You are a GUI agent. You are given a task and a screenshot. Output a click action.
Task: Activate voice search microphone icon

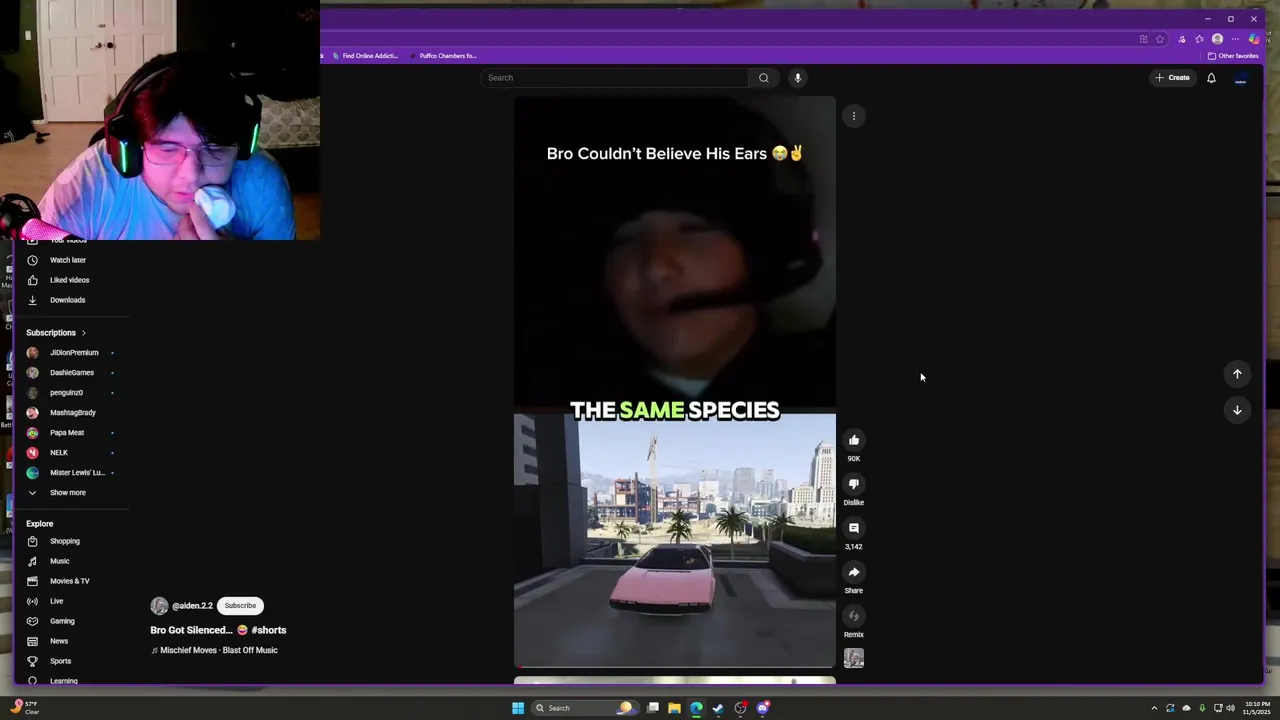coord(798,78)
